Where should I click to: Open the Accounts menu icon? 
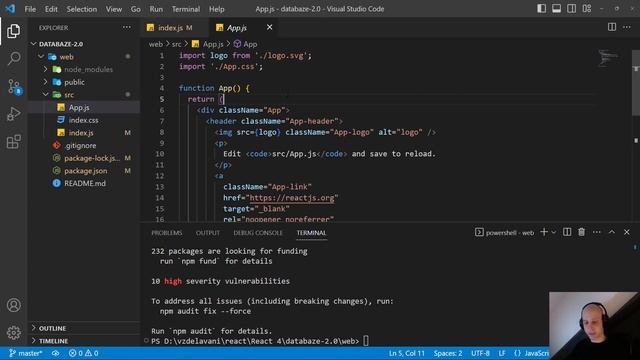tap(13, 305)
